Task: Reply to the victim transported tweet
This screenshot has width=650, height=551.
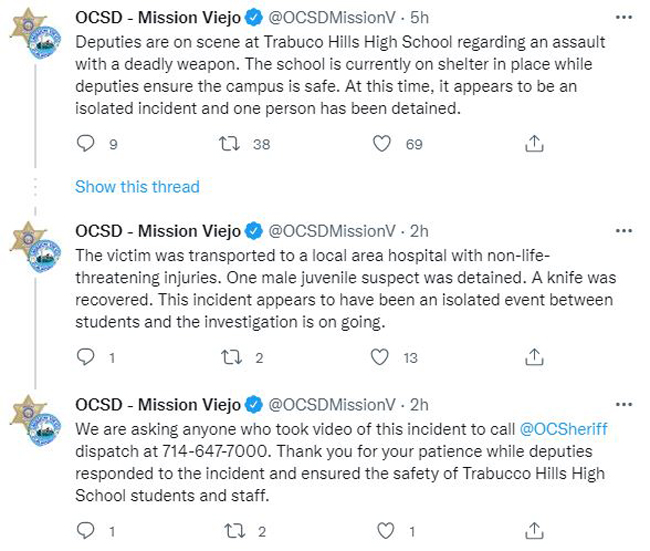Action: click(x=86, y=357)
